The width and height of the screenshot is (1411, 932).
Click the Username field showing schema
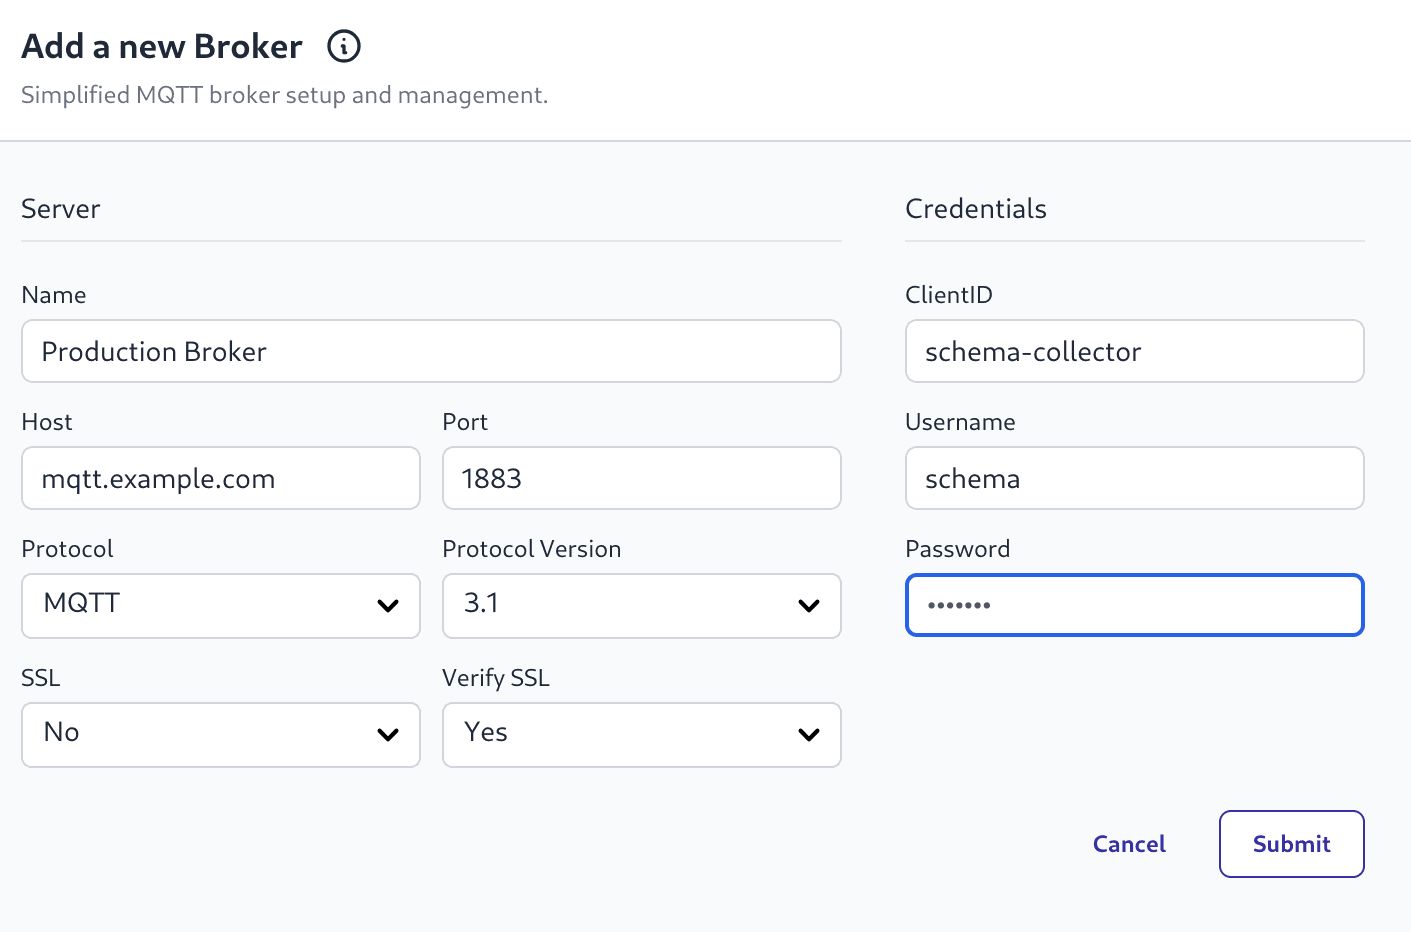1134,478
